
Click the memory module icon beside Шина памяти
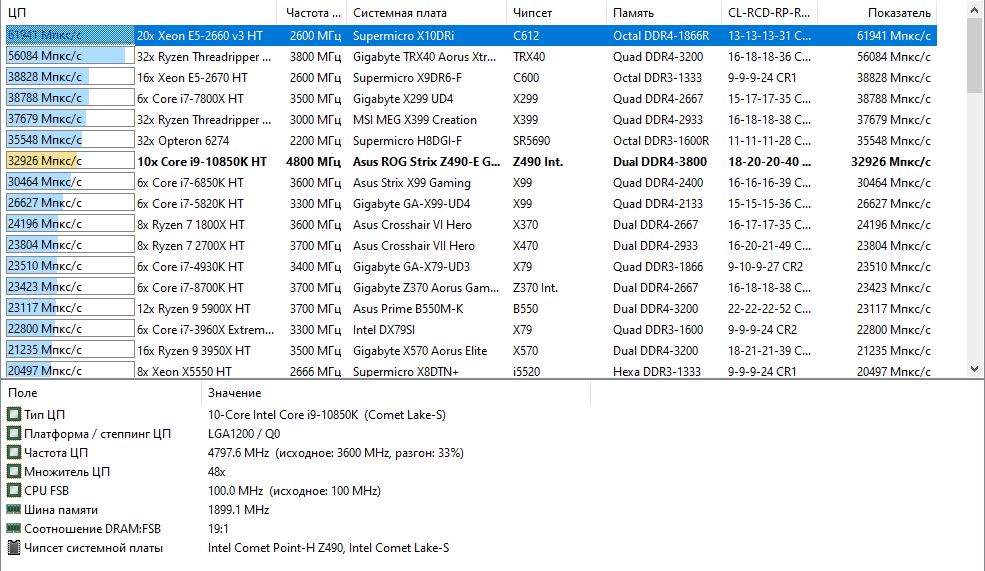13,509
